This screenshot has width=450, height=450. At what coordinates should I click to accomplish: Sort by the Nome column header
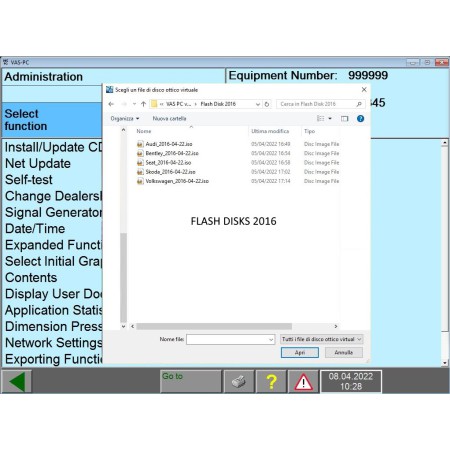coord(144,131)
